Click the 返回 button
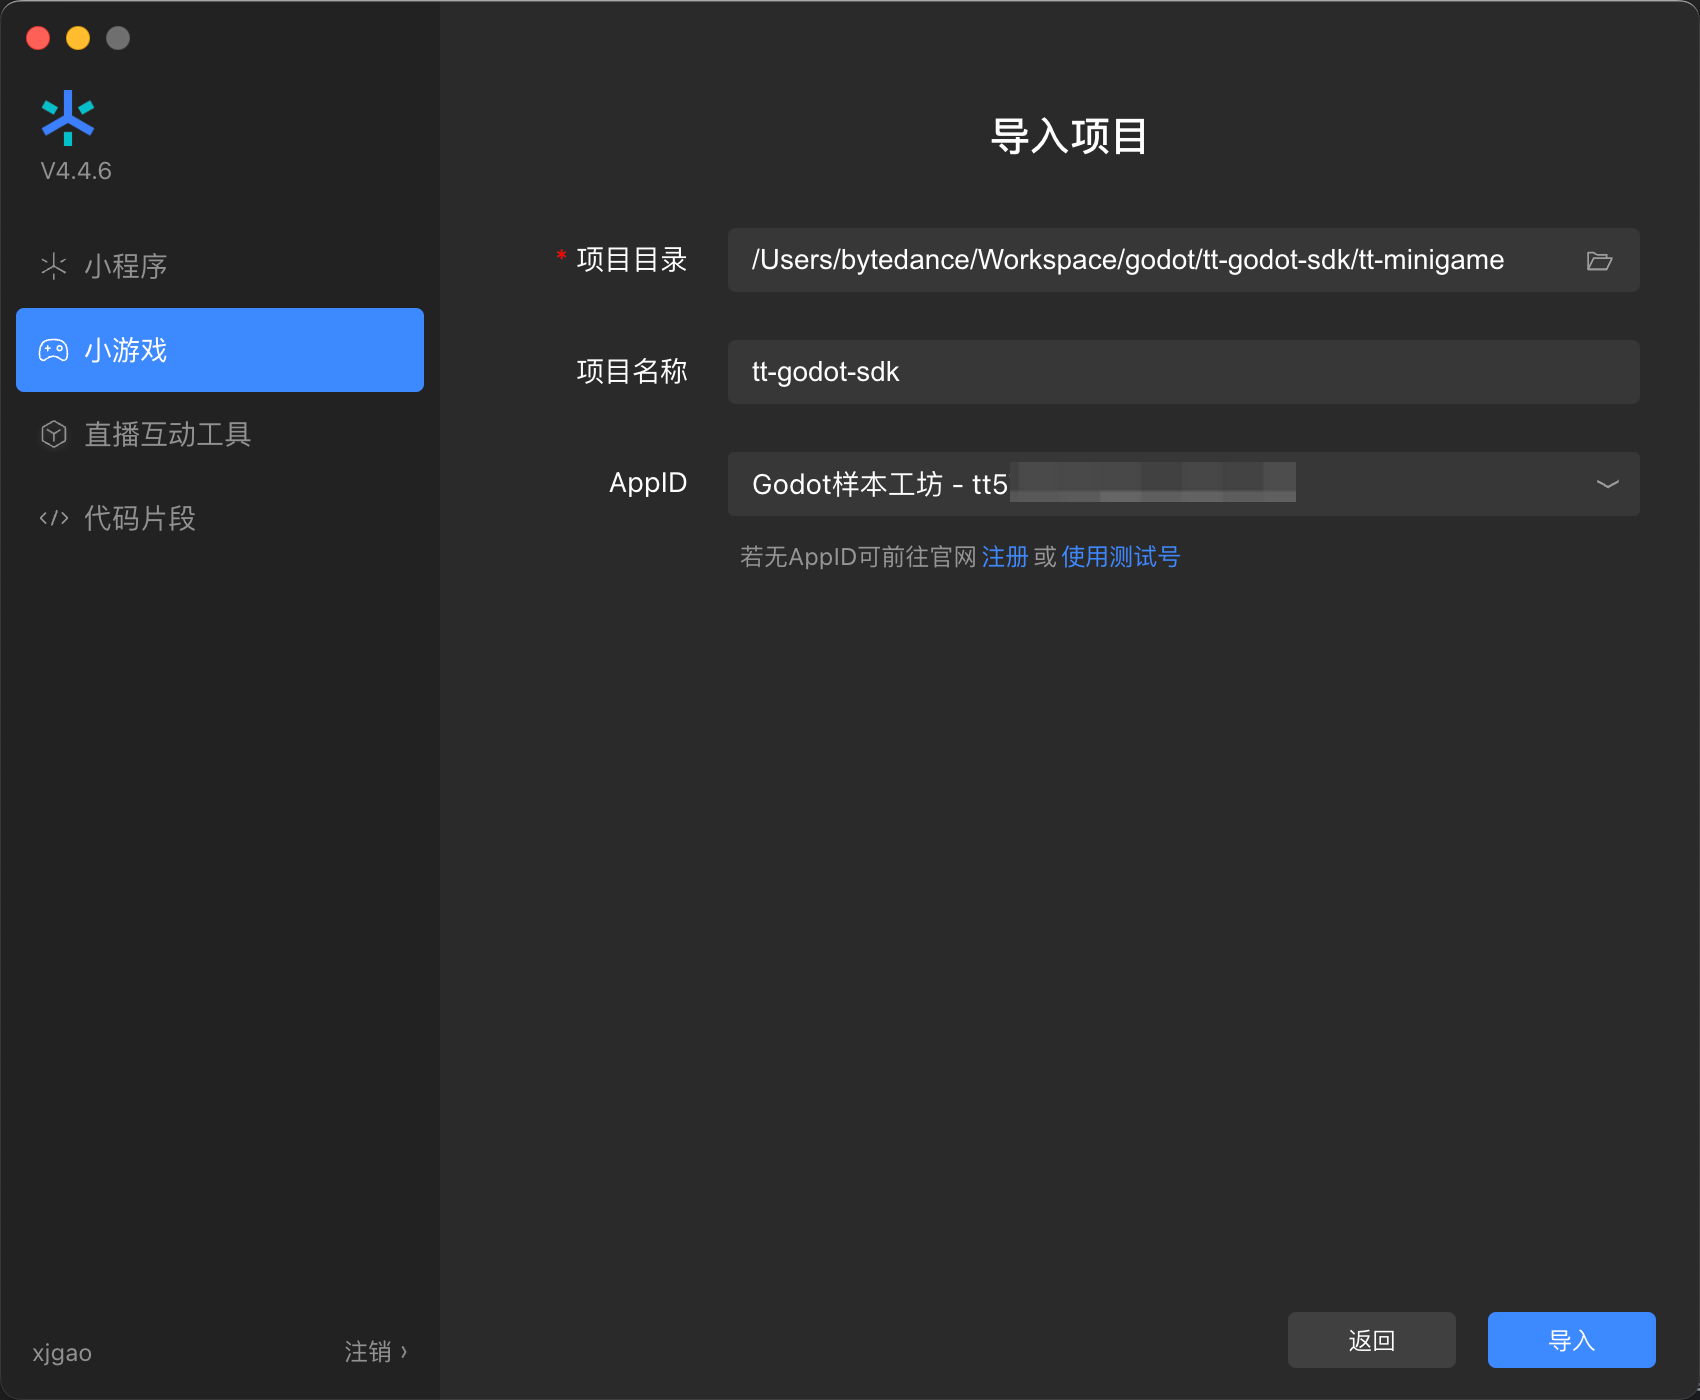Image resolution: width=1700 pixels, height=1400 pixels. (x=1371, y=1340)
